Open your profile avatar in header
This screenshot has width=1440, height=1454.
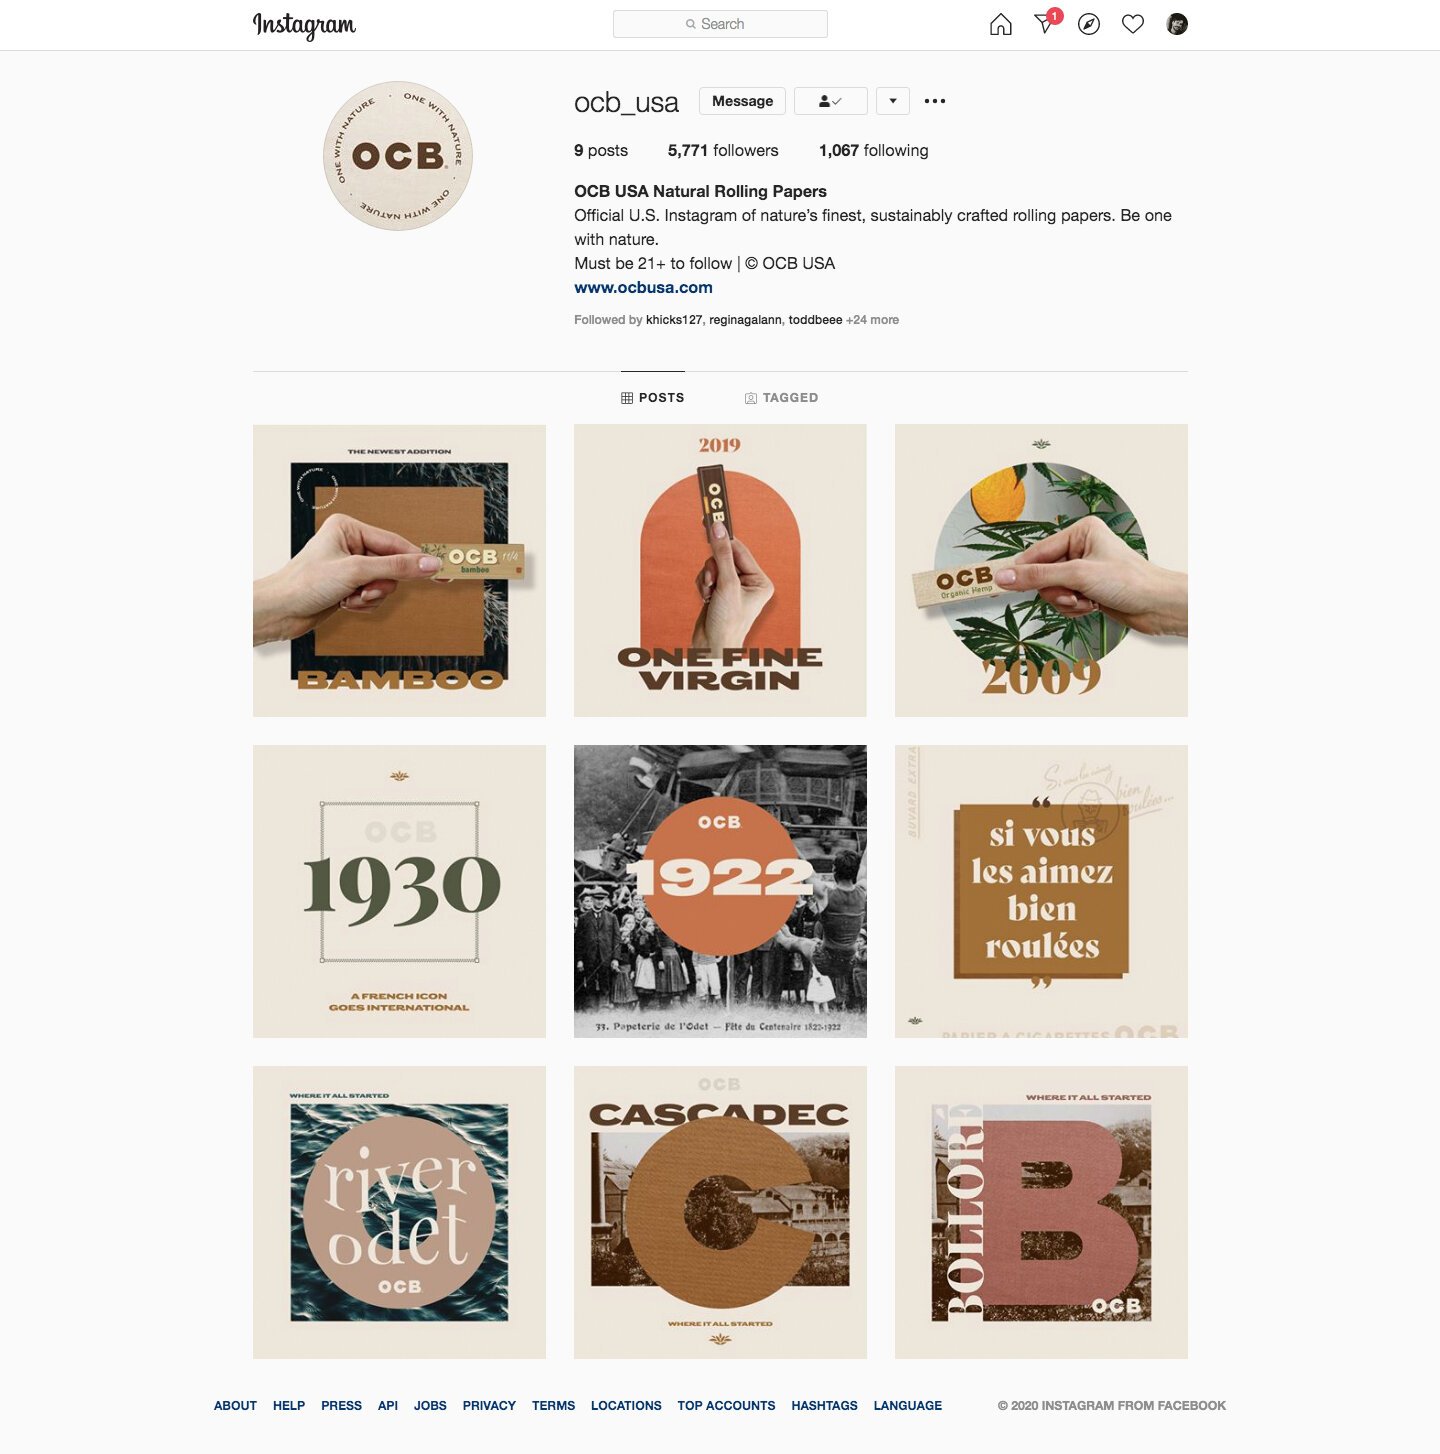1177,24
